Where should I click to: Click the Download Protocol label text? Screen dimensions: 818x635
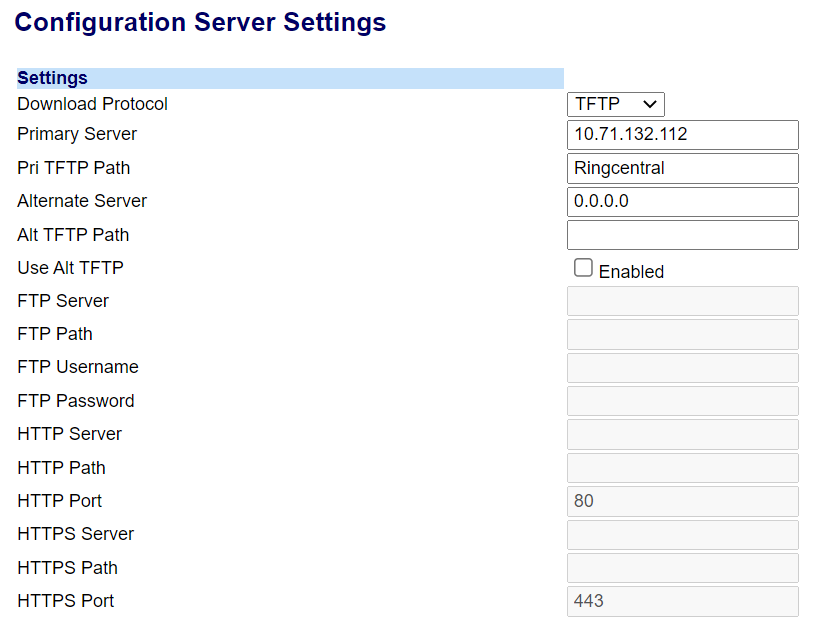coord(92,104)
